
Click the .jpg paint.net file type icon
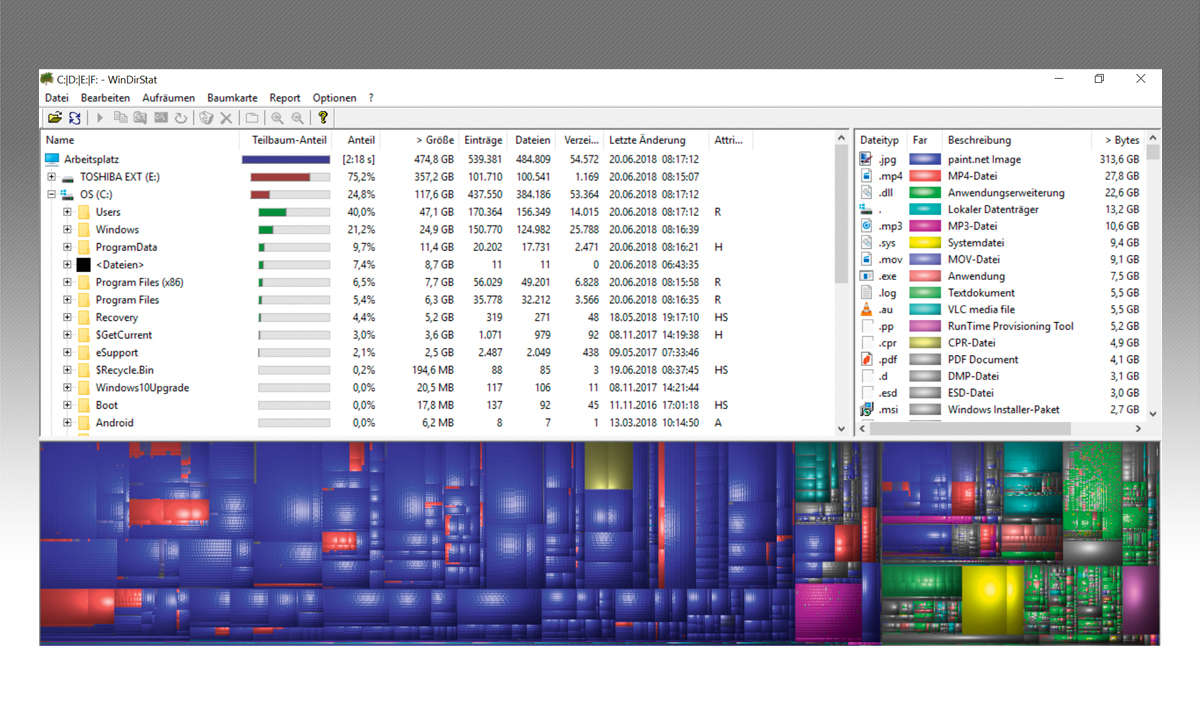[867, 159]
